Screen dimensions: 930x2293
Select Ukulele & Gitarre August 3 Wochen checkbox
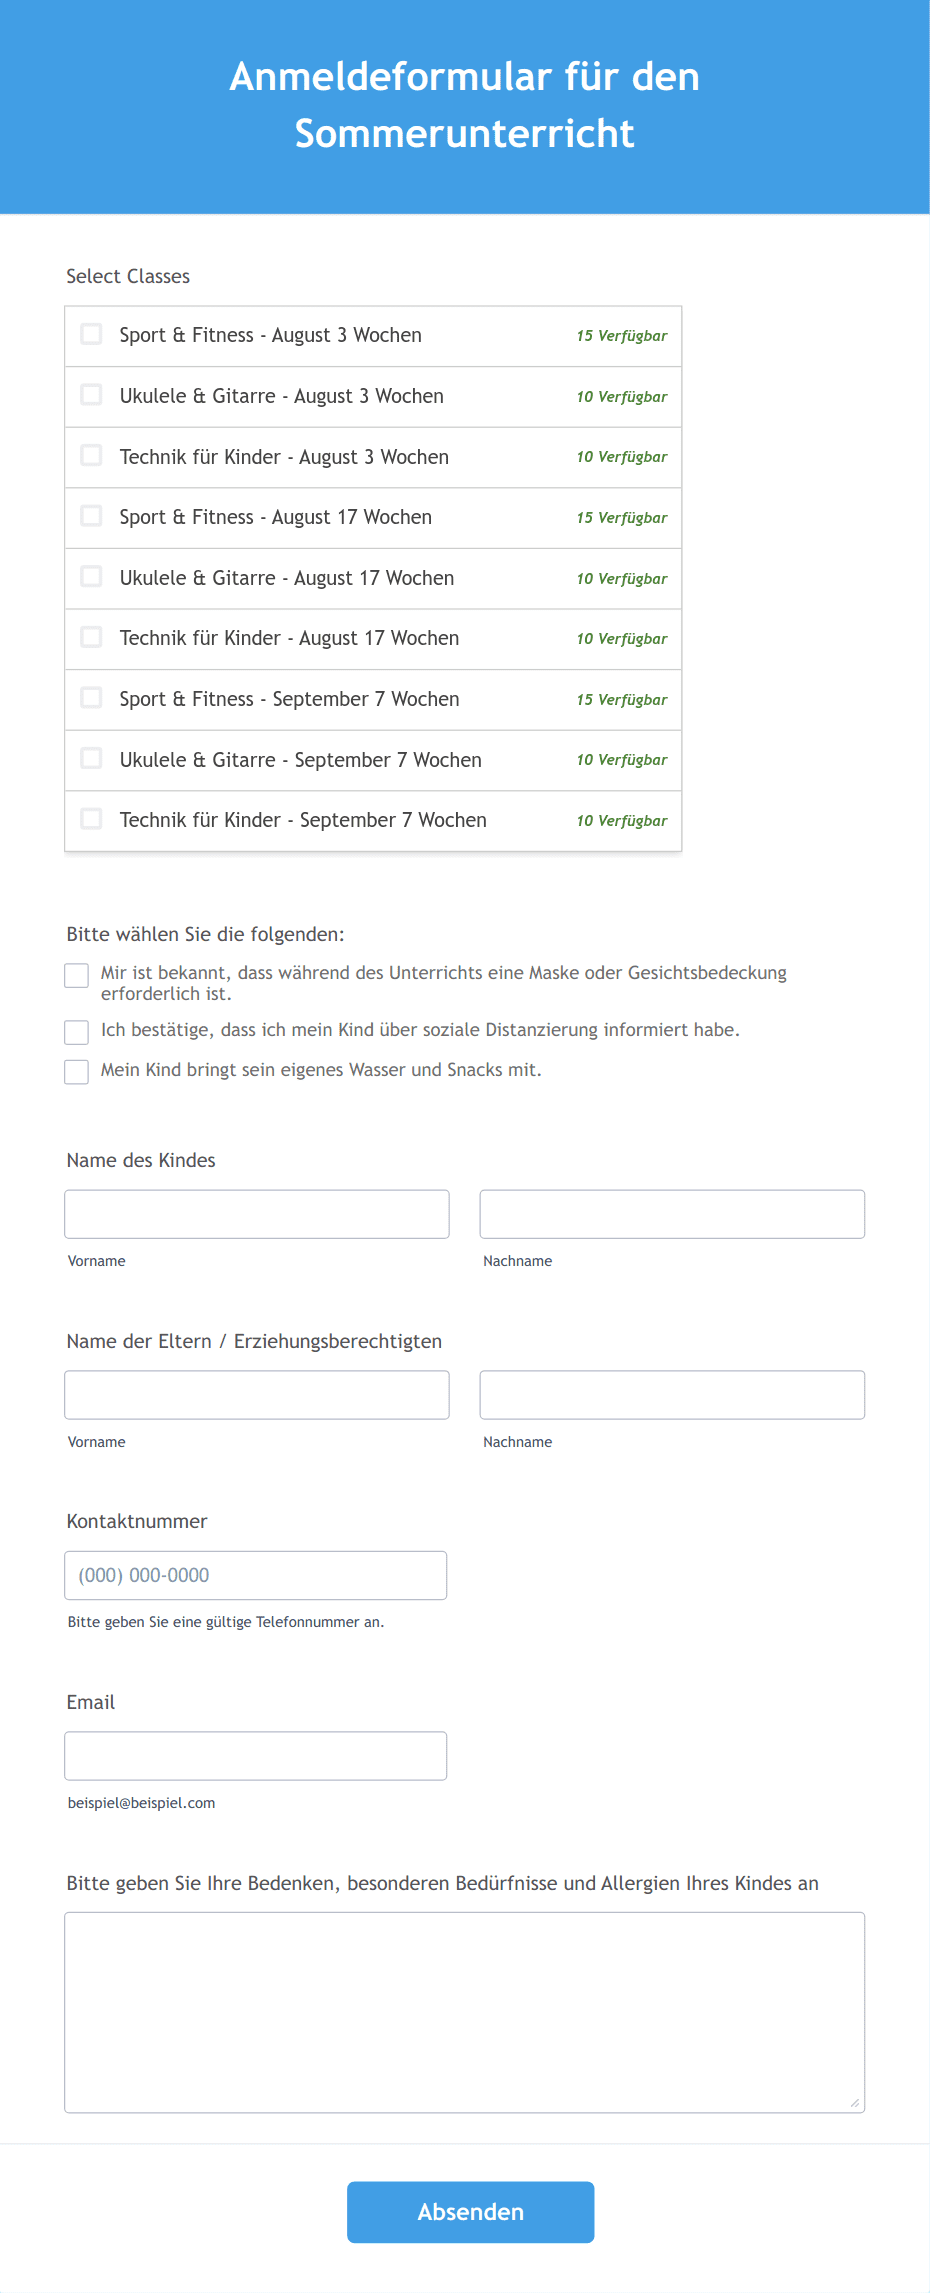(91, 395)
